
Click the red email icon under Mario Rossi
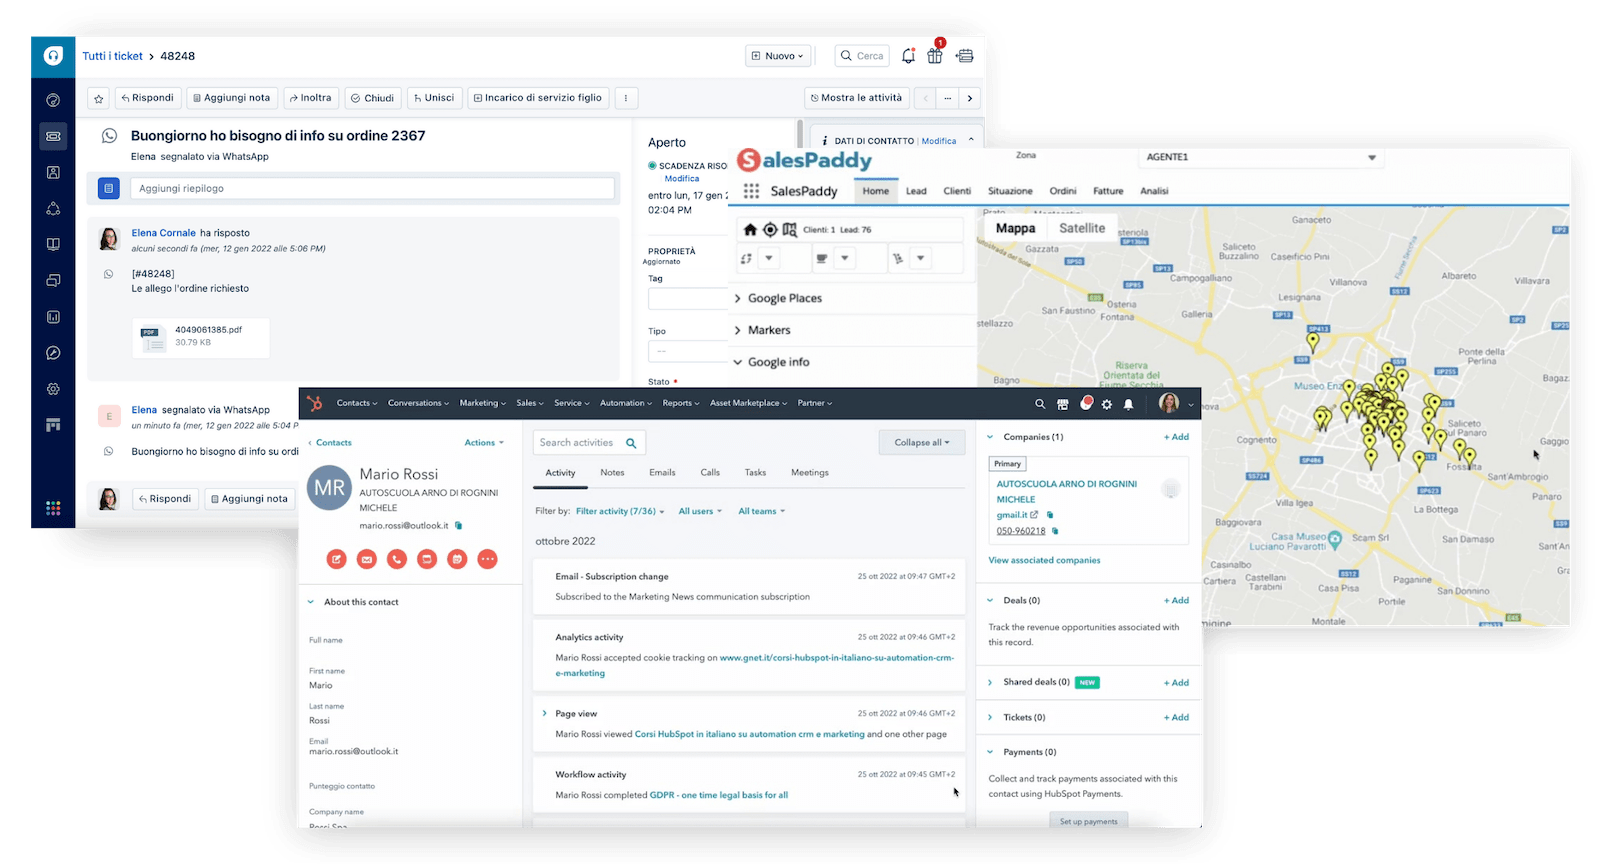coord(367,559)
